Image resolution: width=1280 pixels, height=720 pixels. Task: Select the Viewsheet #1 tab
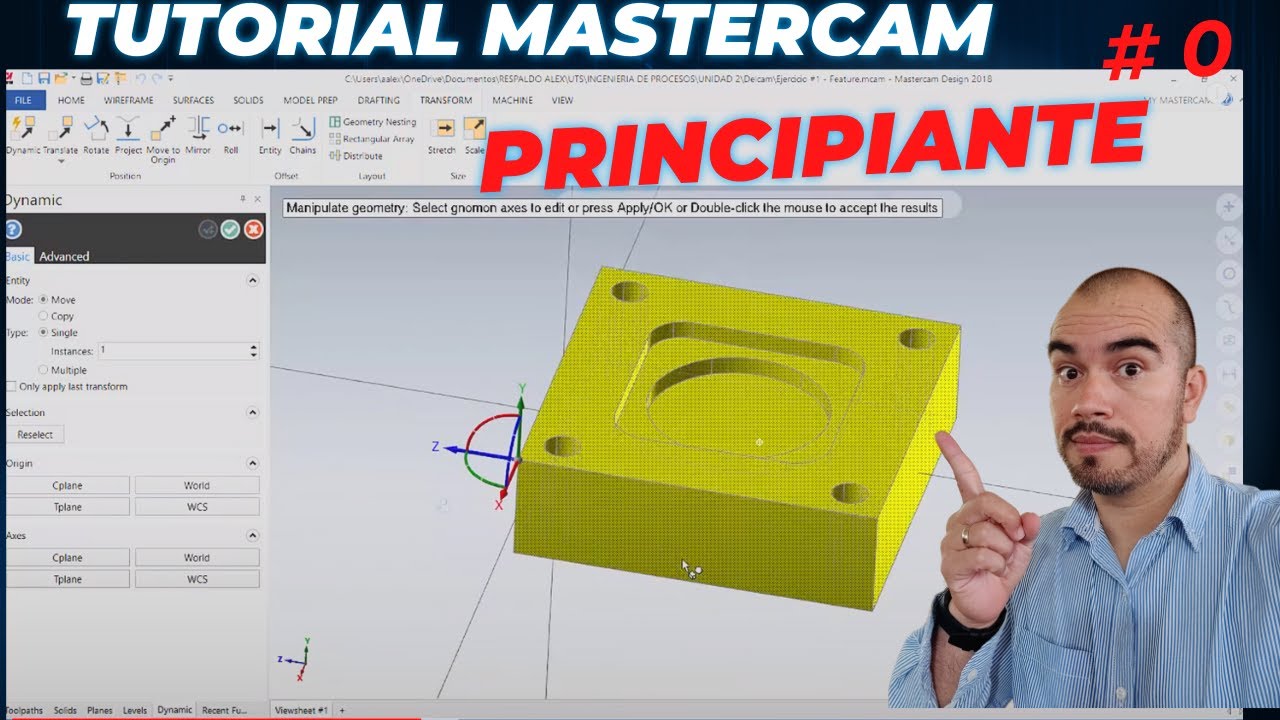[x=301, y=710]
